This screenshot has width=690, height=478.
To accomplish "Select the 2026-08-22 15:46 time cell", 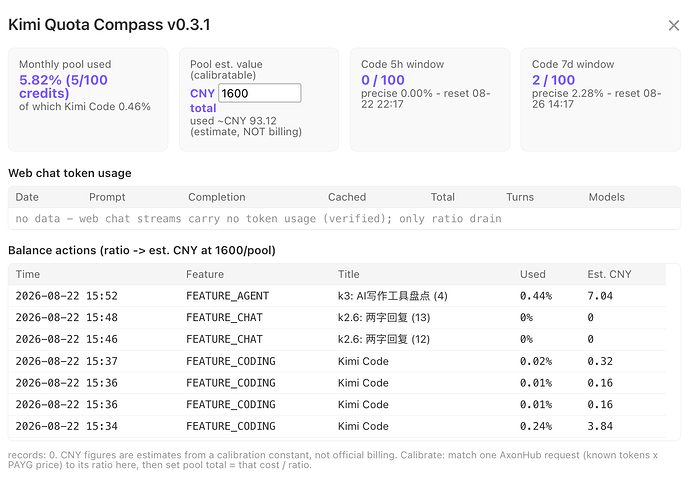I will (x=66, y=339).
